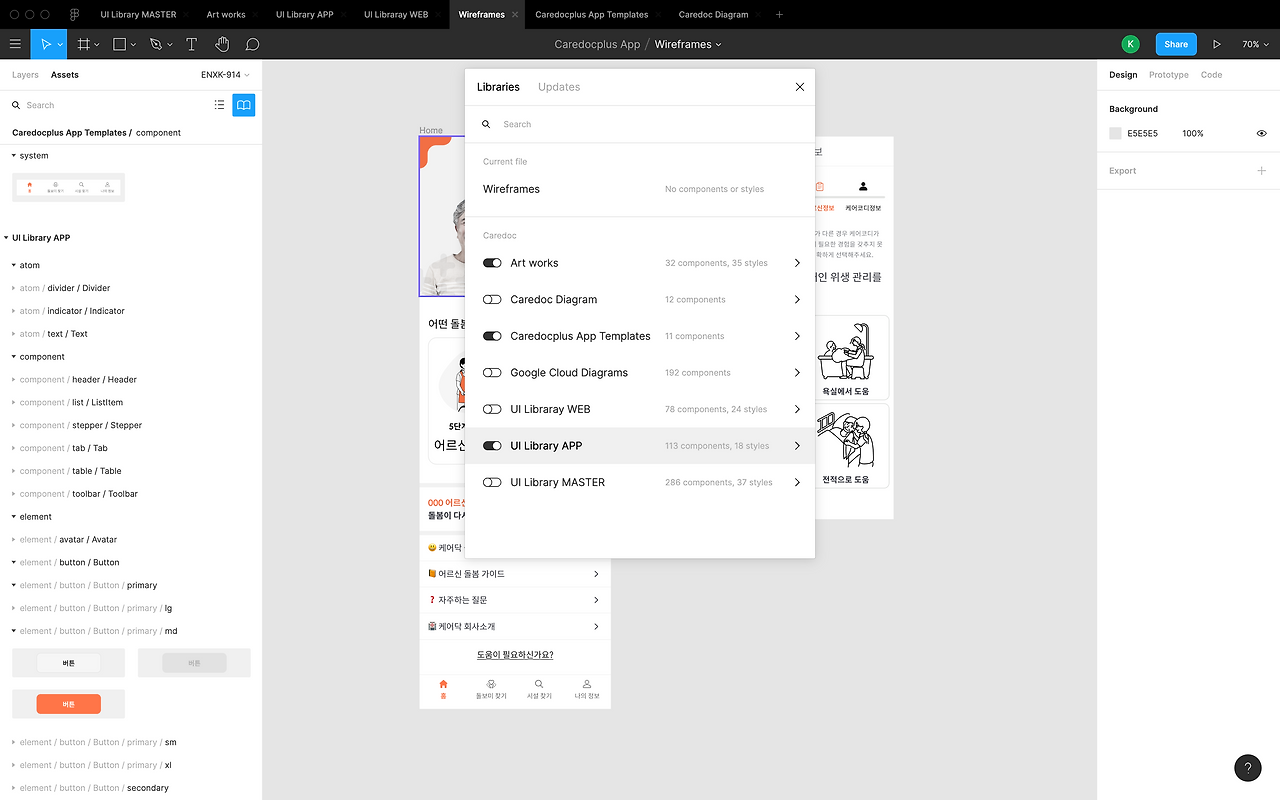Click the background color swatch E5E5E5
This screenshot has width=1280, height=800.
(1116, 133)
